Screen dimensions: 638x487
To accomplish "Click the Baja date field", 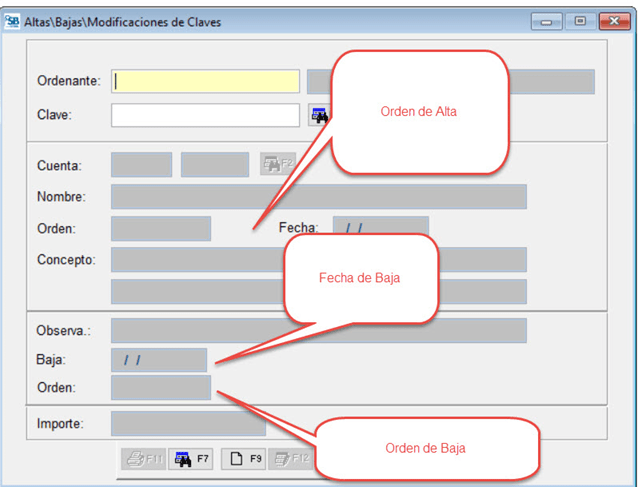I will [159, 360].
